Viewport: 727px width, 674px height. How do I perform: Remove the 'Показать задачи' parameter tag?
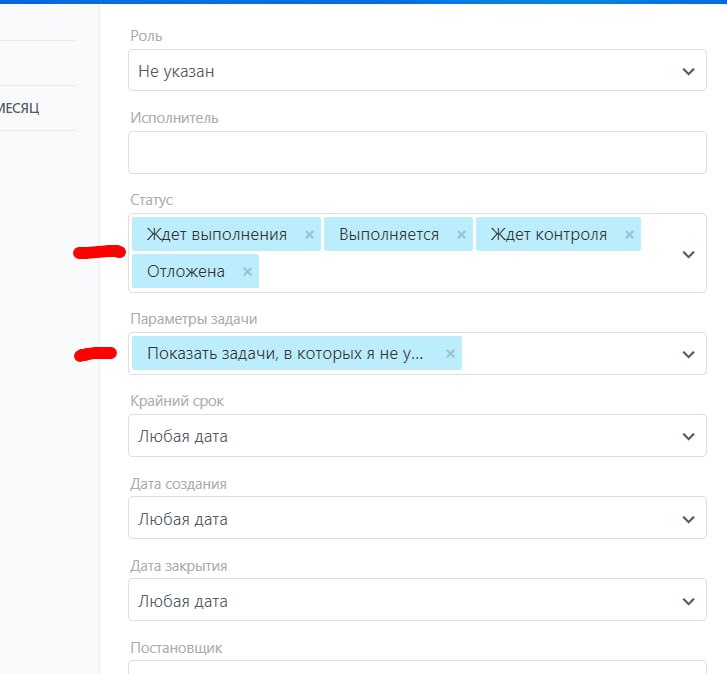[x=450, y=353]
